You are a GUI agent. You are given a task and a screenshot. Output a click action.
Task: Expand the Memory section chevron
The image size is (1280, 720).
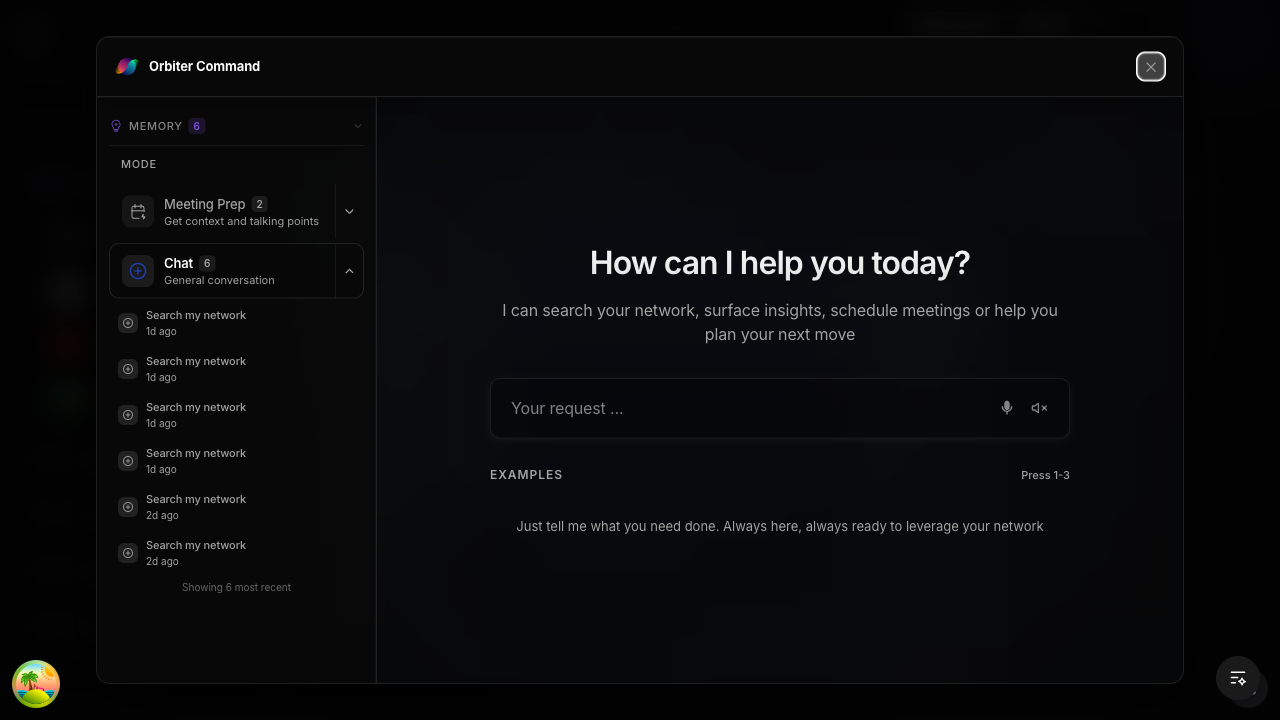click(358, 126)
